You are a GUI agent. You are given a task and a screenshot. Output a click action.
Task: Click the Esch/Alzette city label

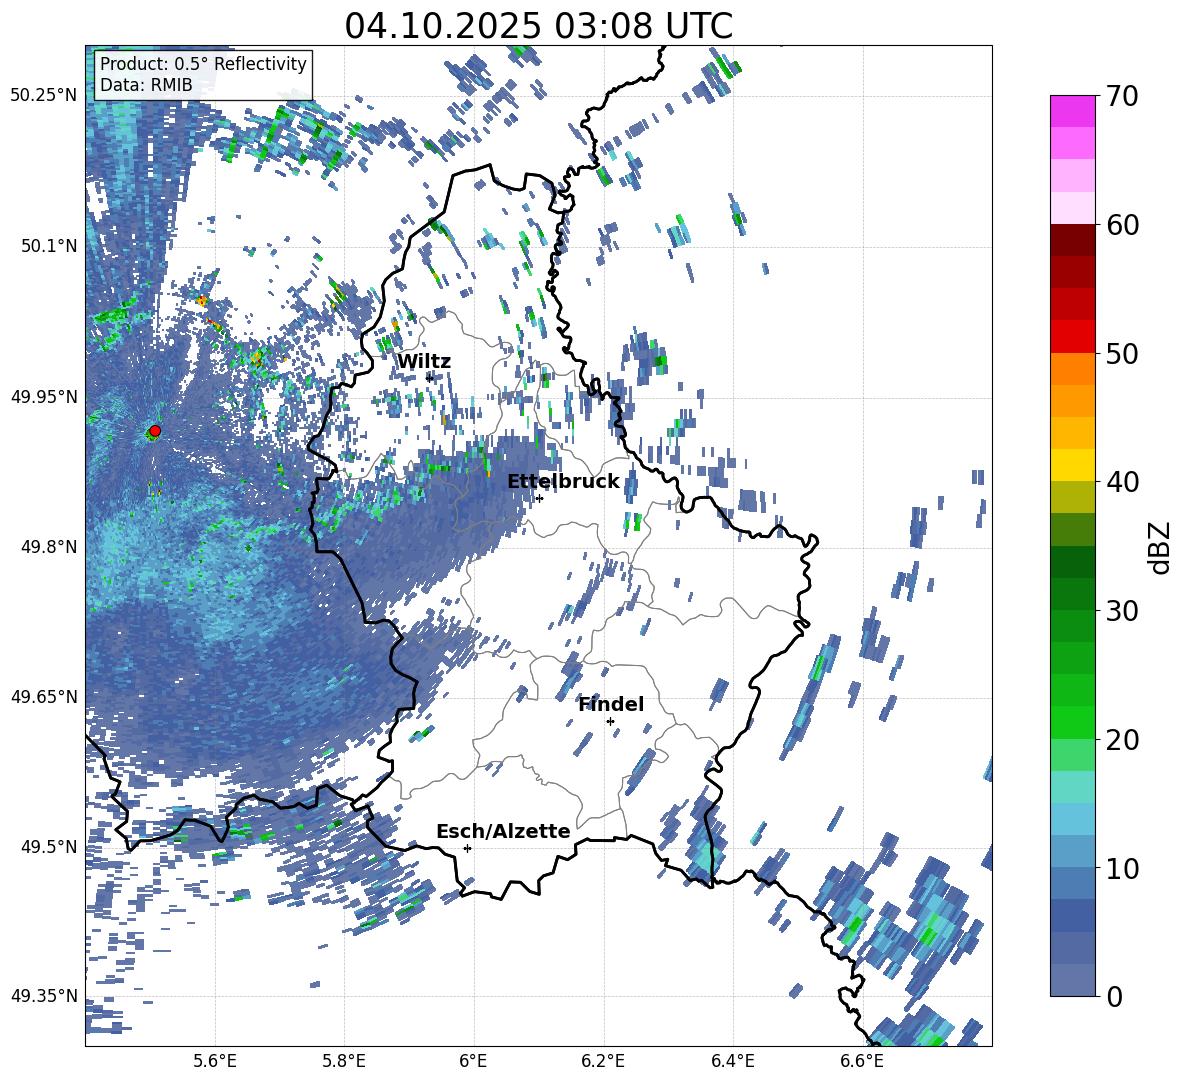pos(503,831)
